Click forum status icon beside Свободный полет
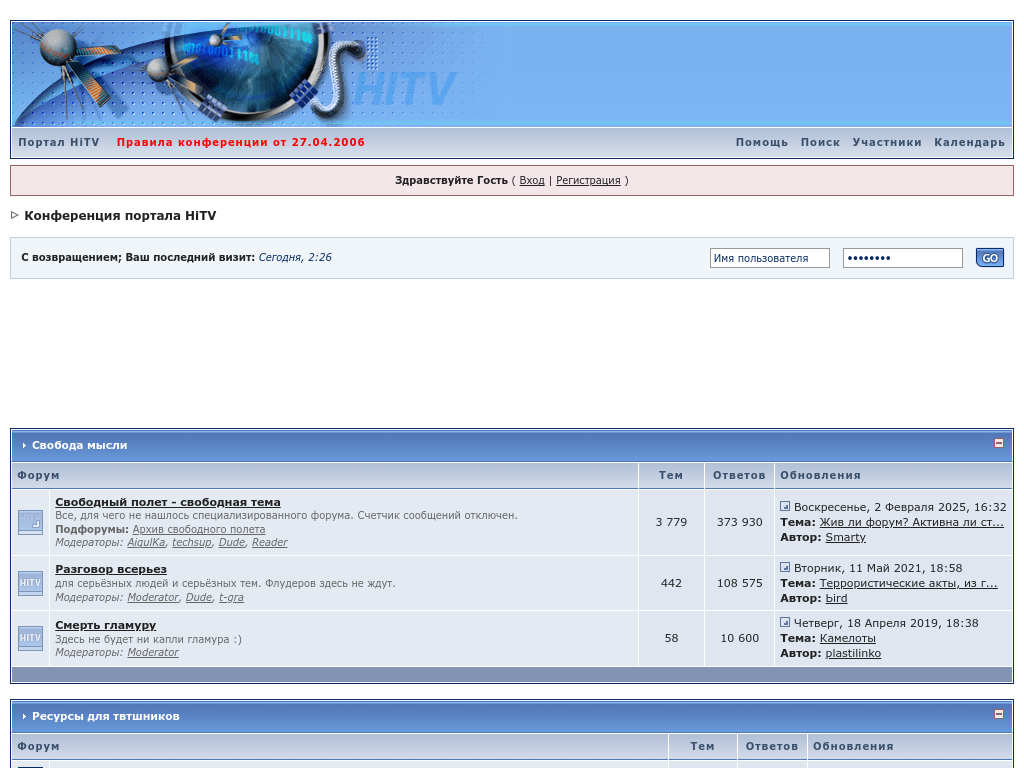This screenshot has height=768, width=1024. pos(31,522)
